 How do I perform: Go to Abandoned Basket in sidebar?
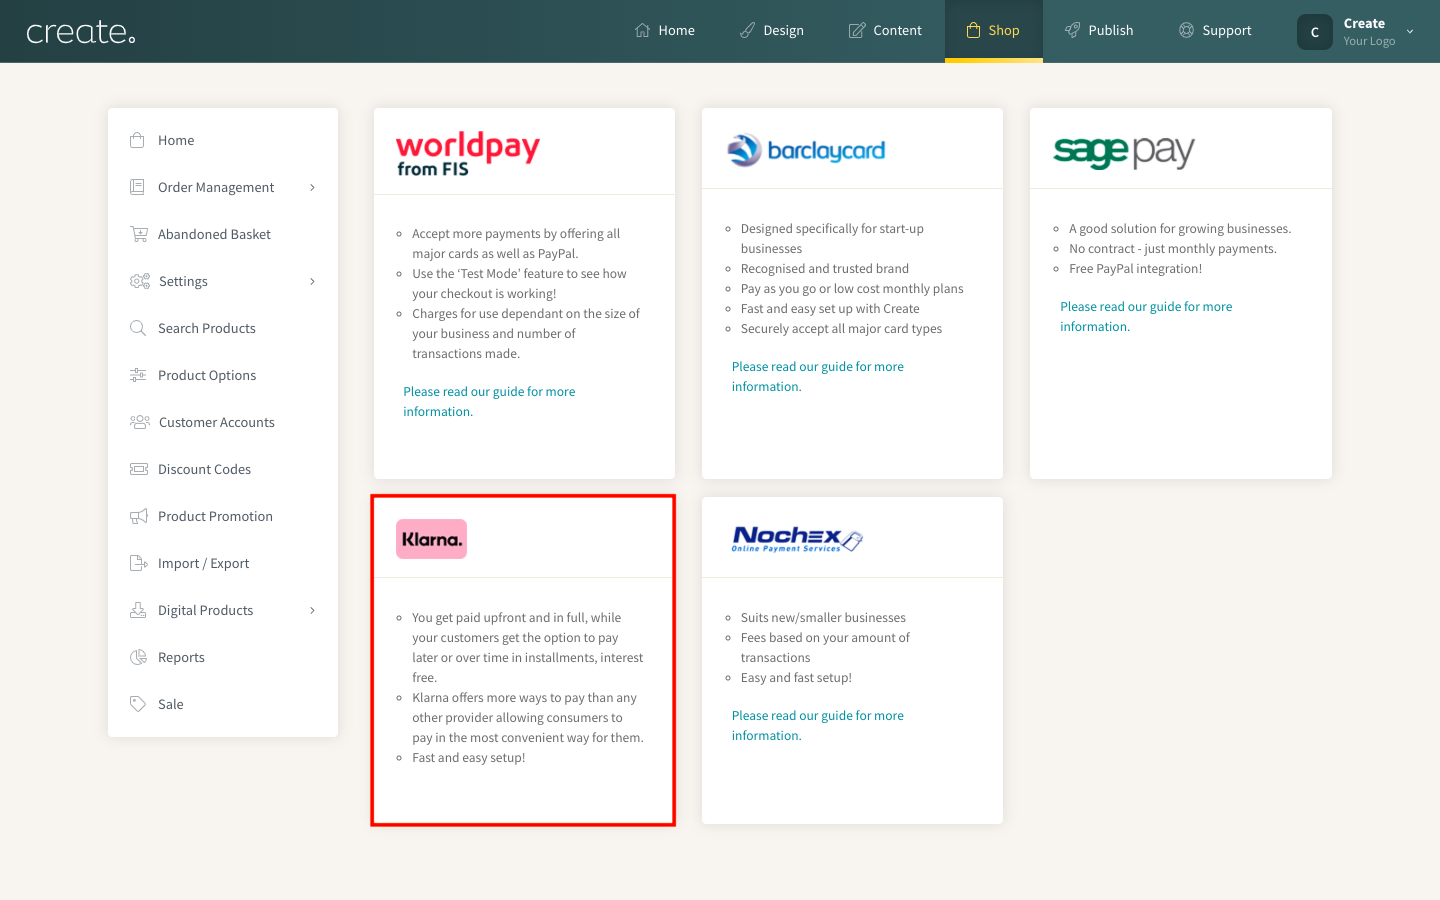click(214, 234)
